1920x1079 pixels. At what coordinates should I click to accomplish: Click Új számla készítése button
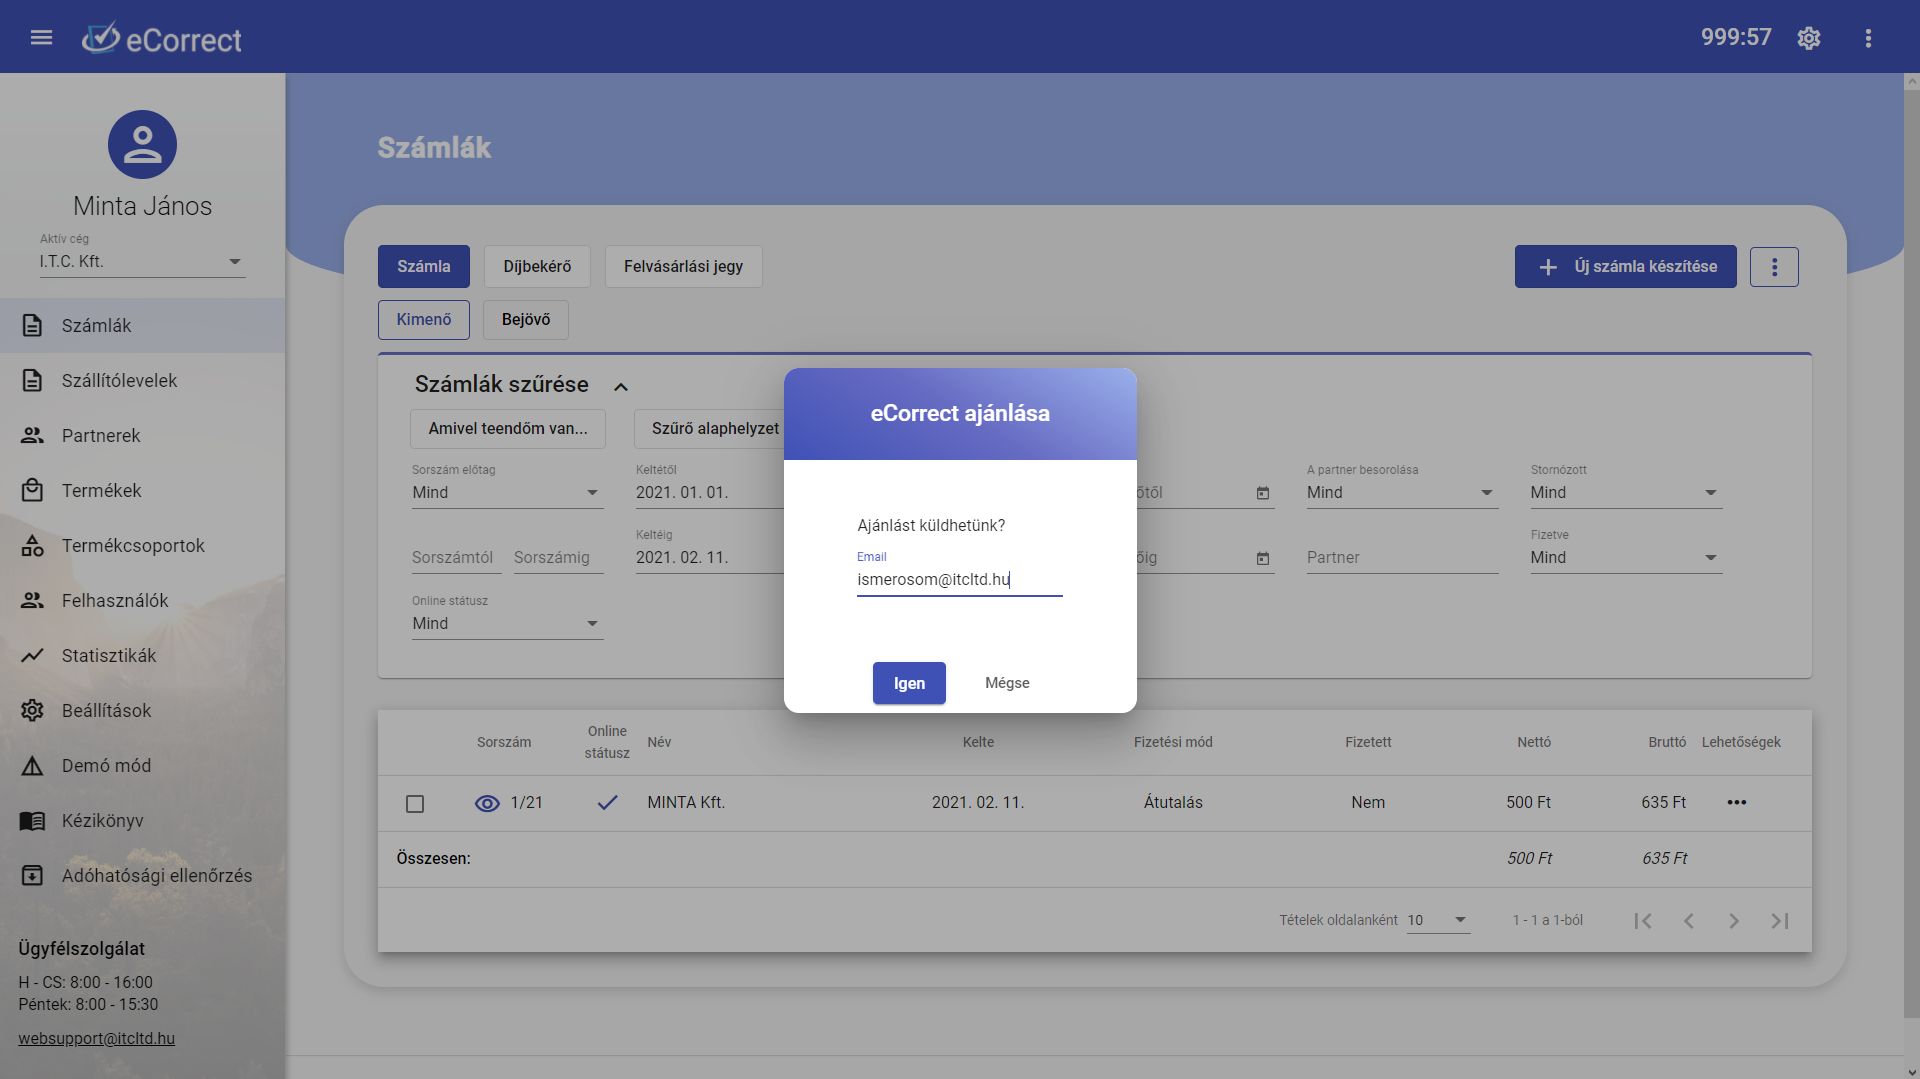point(1625,267)
